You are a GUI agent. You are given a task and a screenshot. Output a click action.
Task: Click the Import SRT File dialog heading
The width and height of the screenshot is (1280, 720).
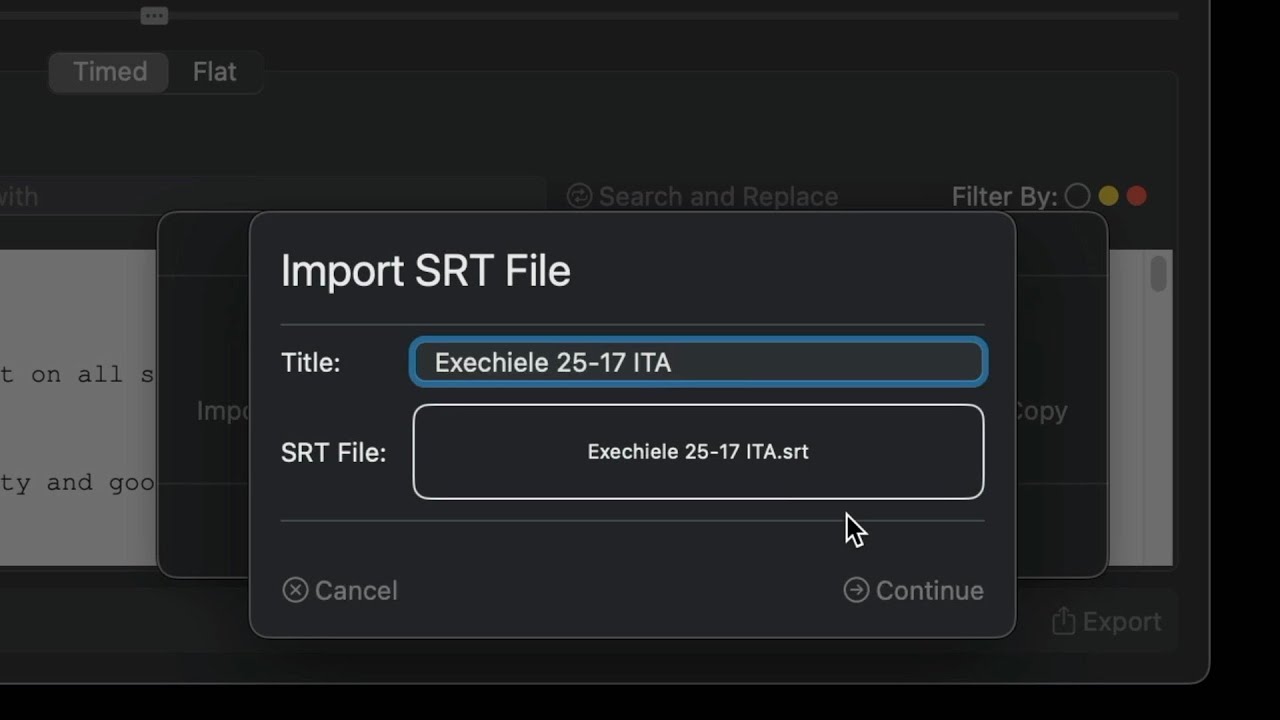coord(425,271)
